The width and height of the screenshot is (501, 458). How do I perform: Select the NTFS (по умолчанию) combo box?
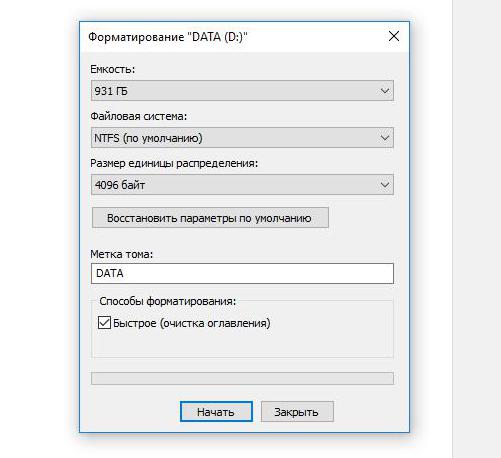tap(242, 138)
